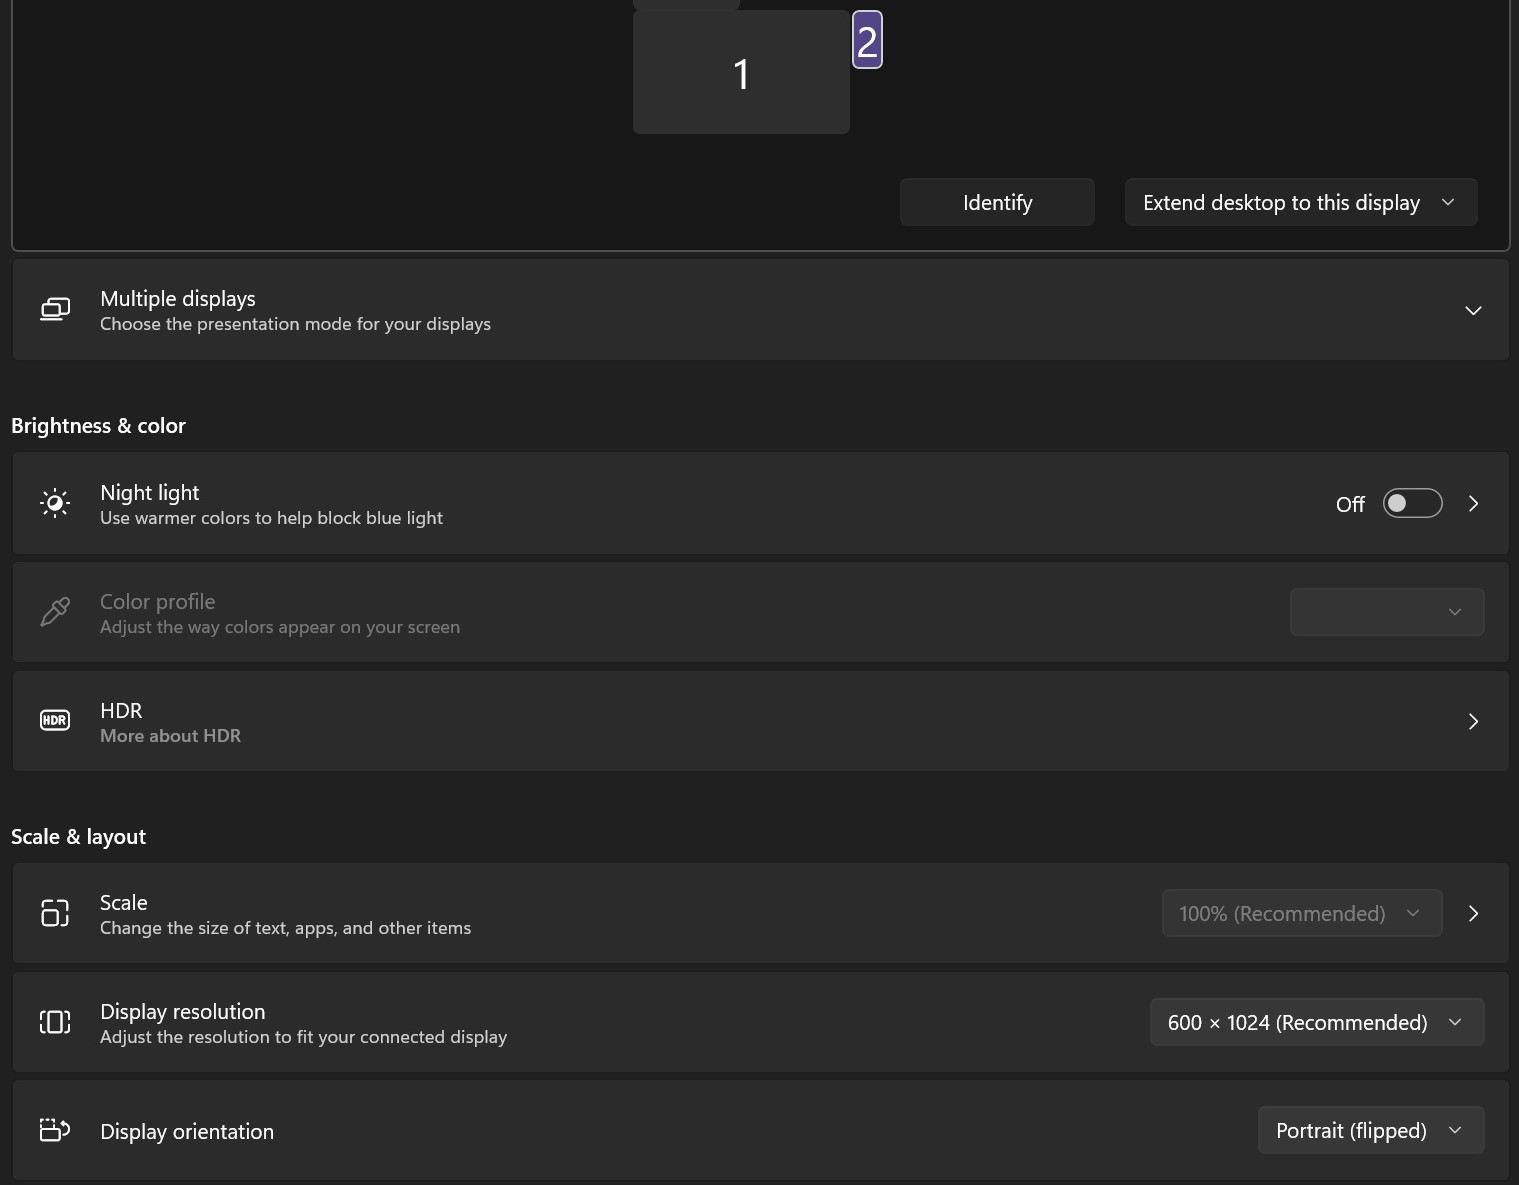Open More about HDR settings
Viewport: 1519px width, 1185px height.
[1472, 720]
